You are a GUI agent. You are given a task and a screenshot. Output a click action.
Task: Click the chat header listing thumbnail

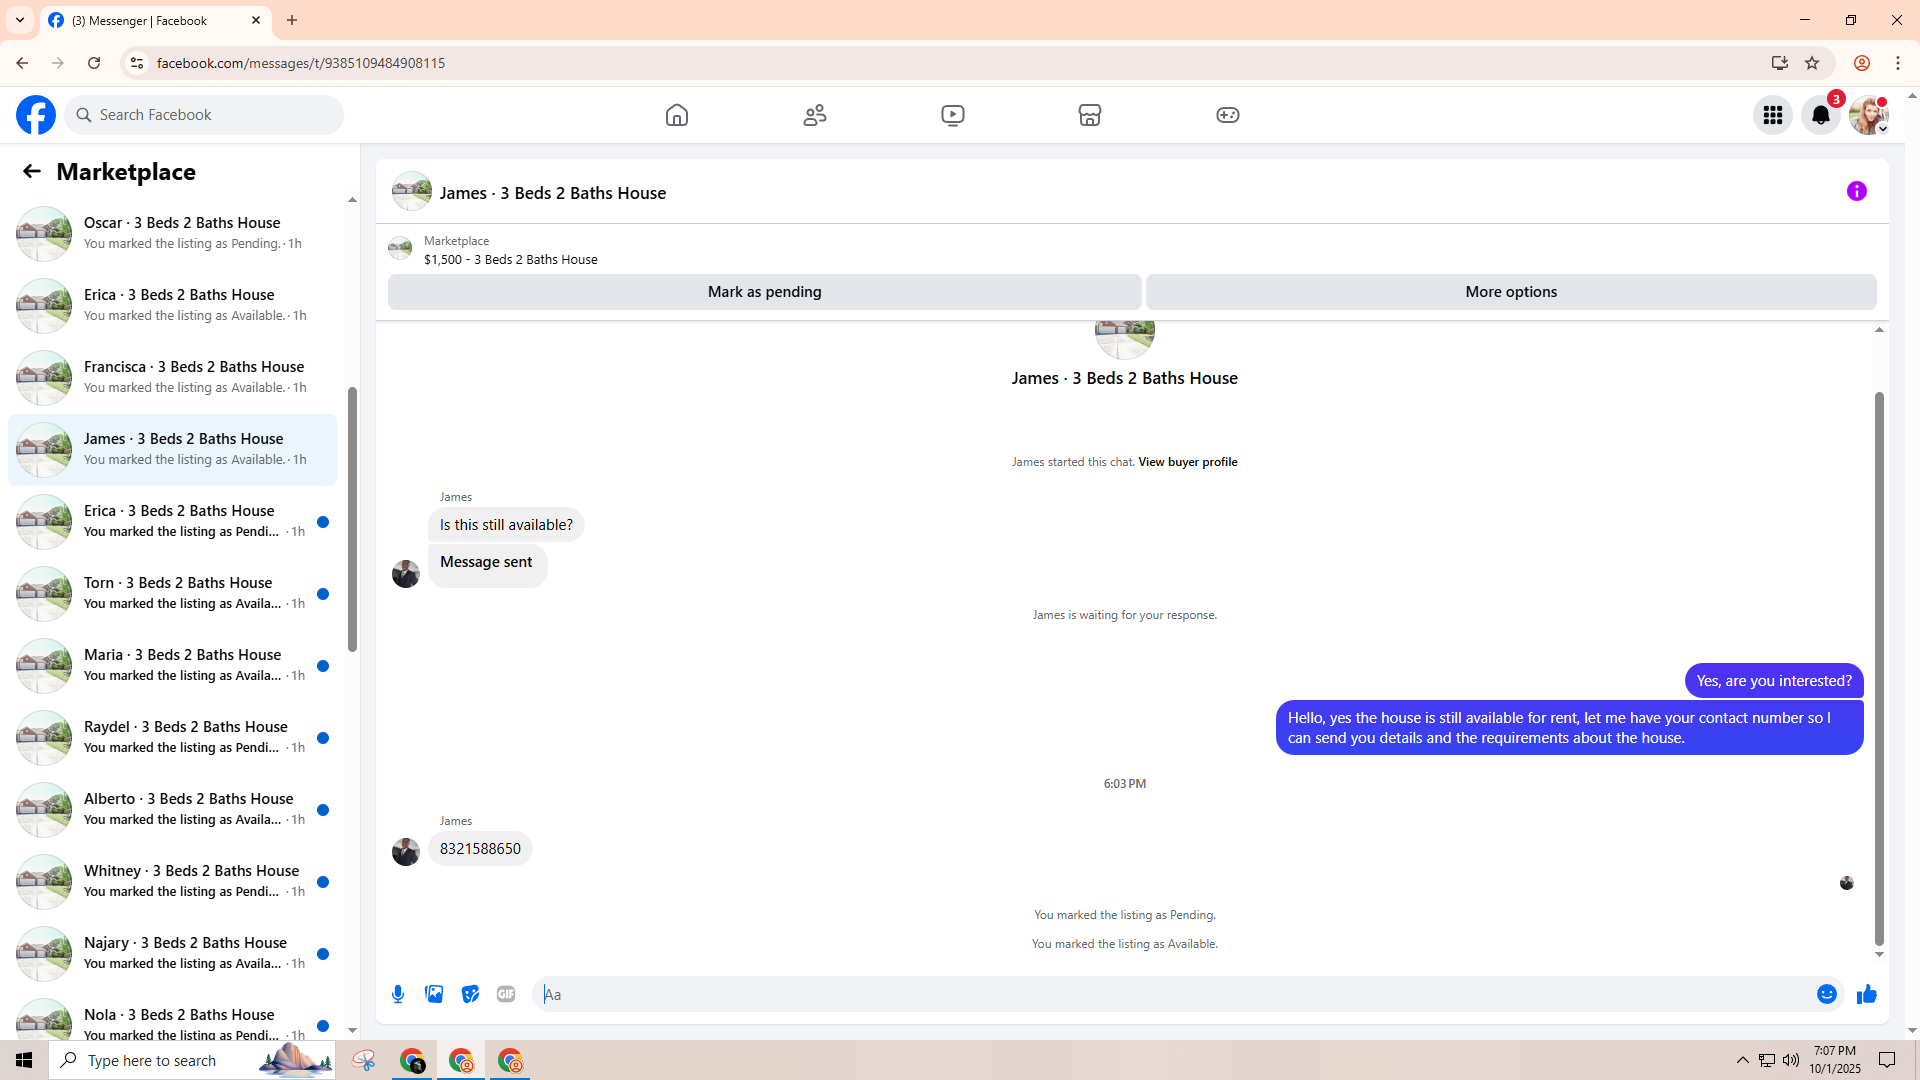click(x=412, y=191)
